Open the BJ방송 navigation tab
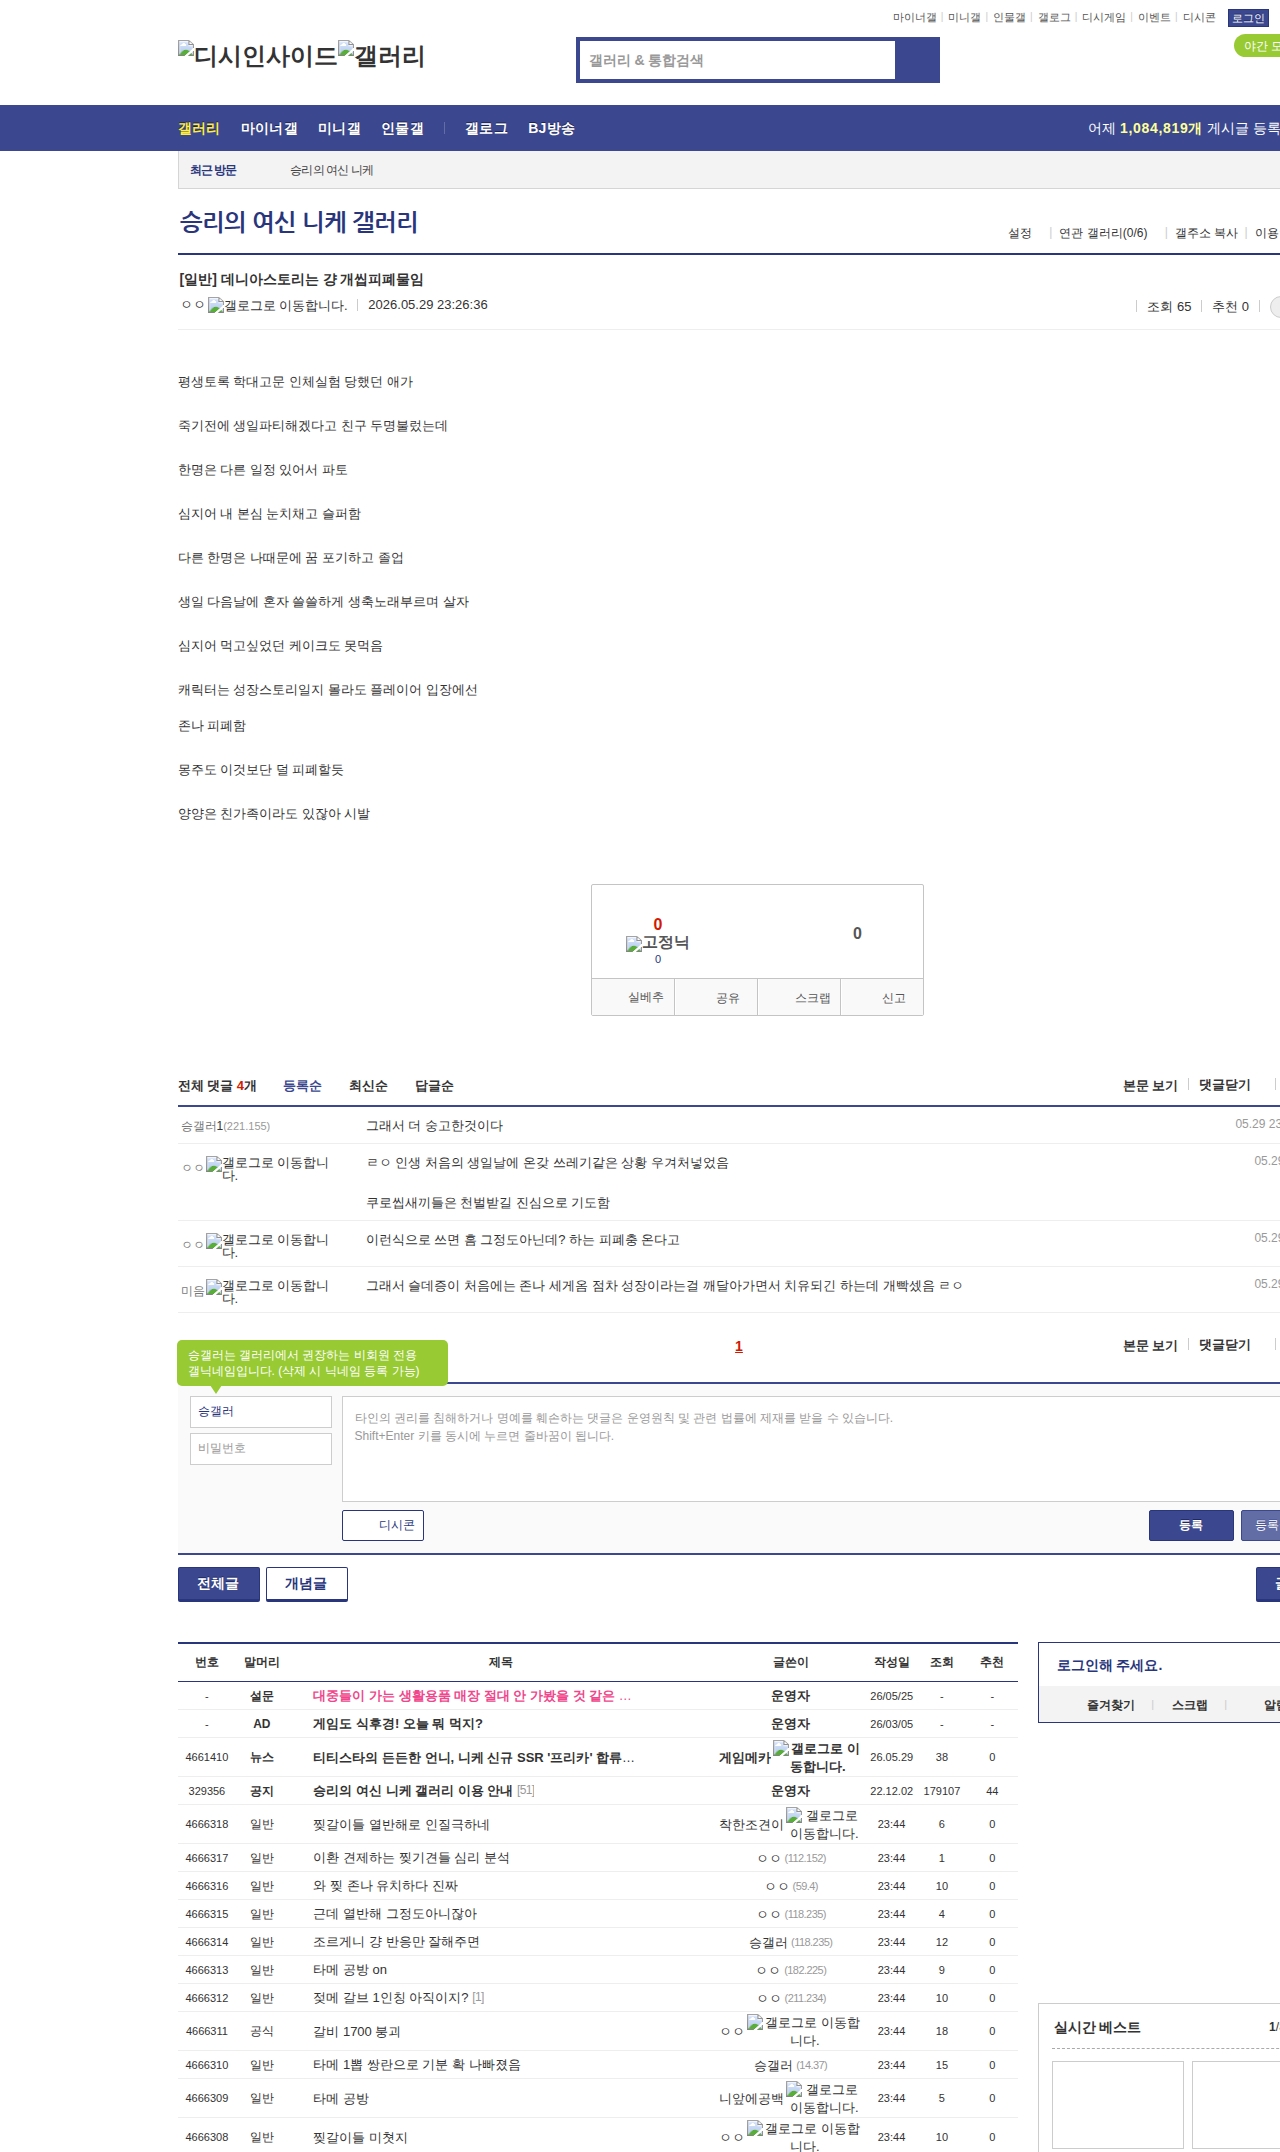1280x2152 pixels. coord(551,128)
